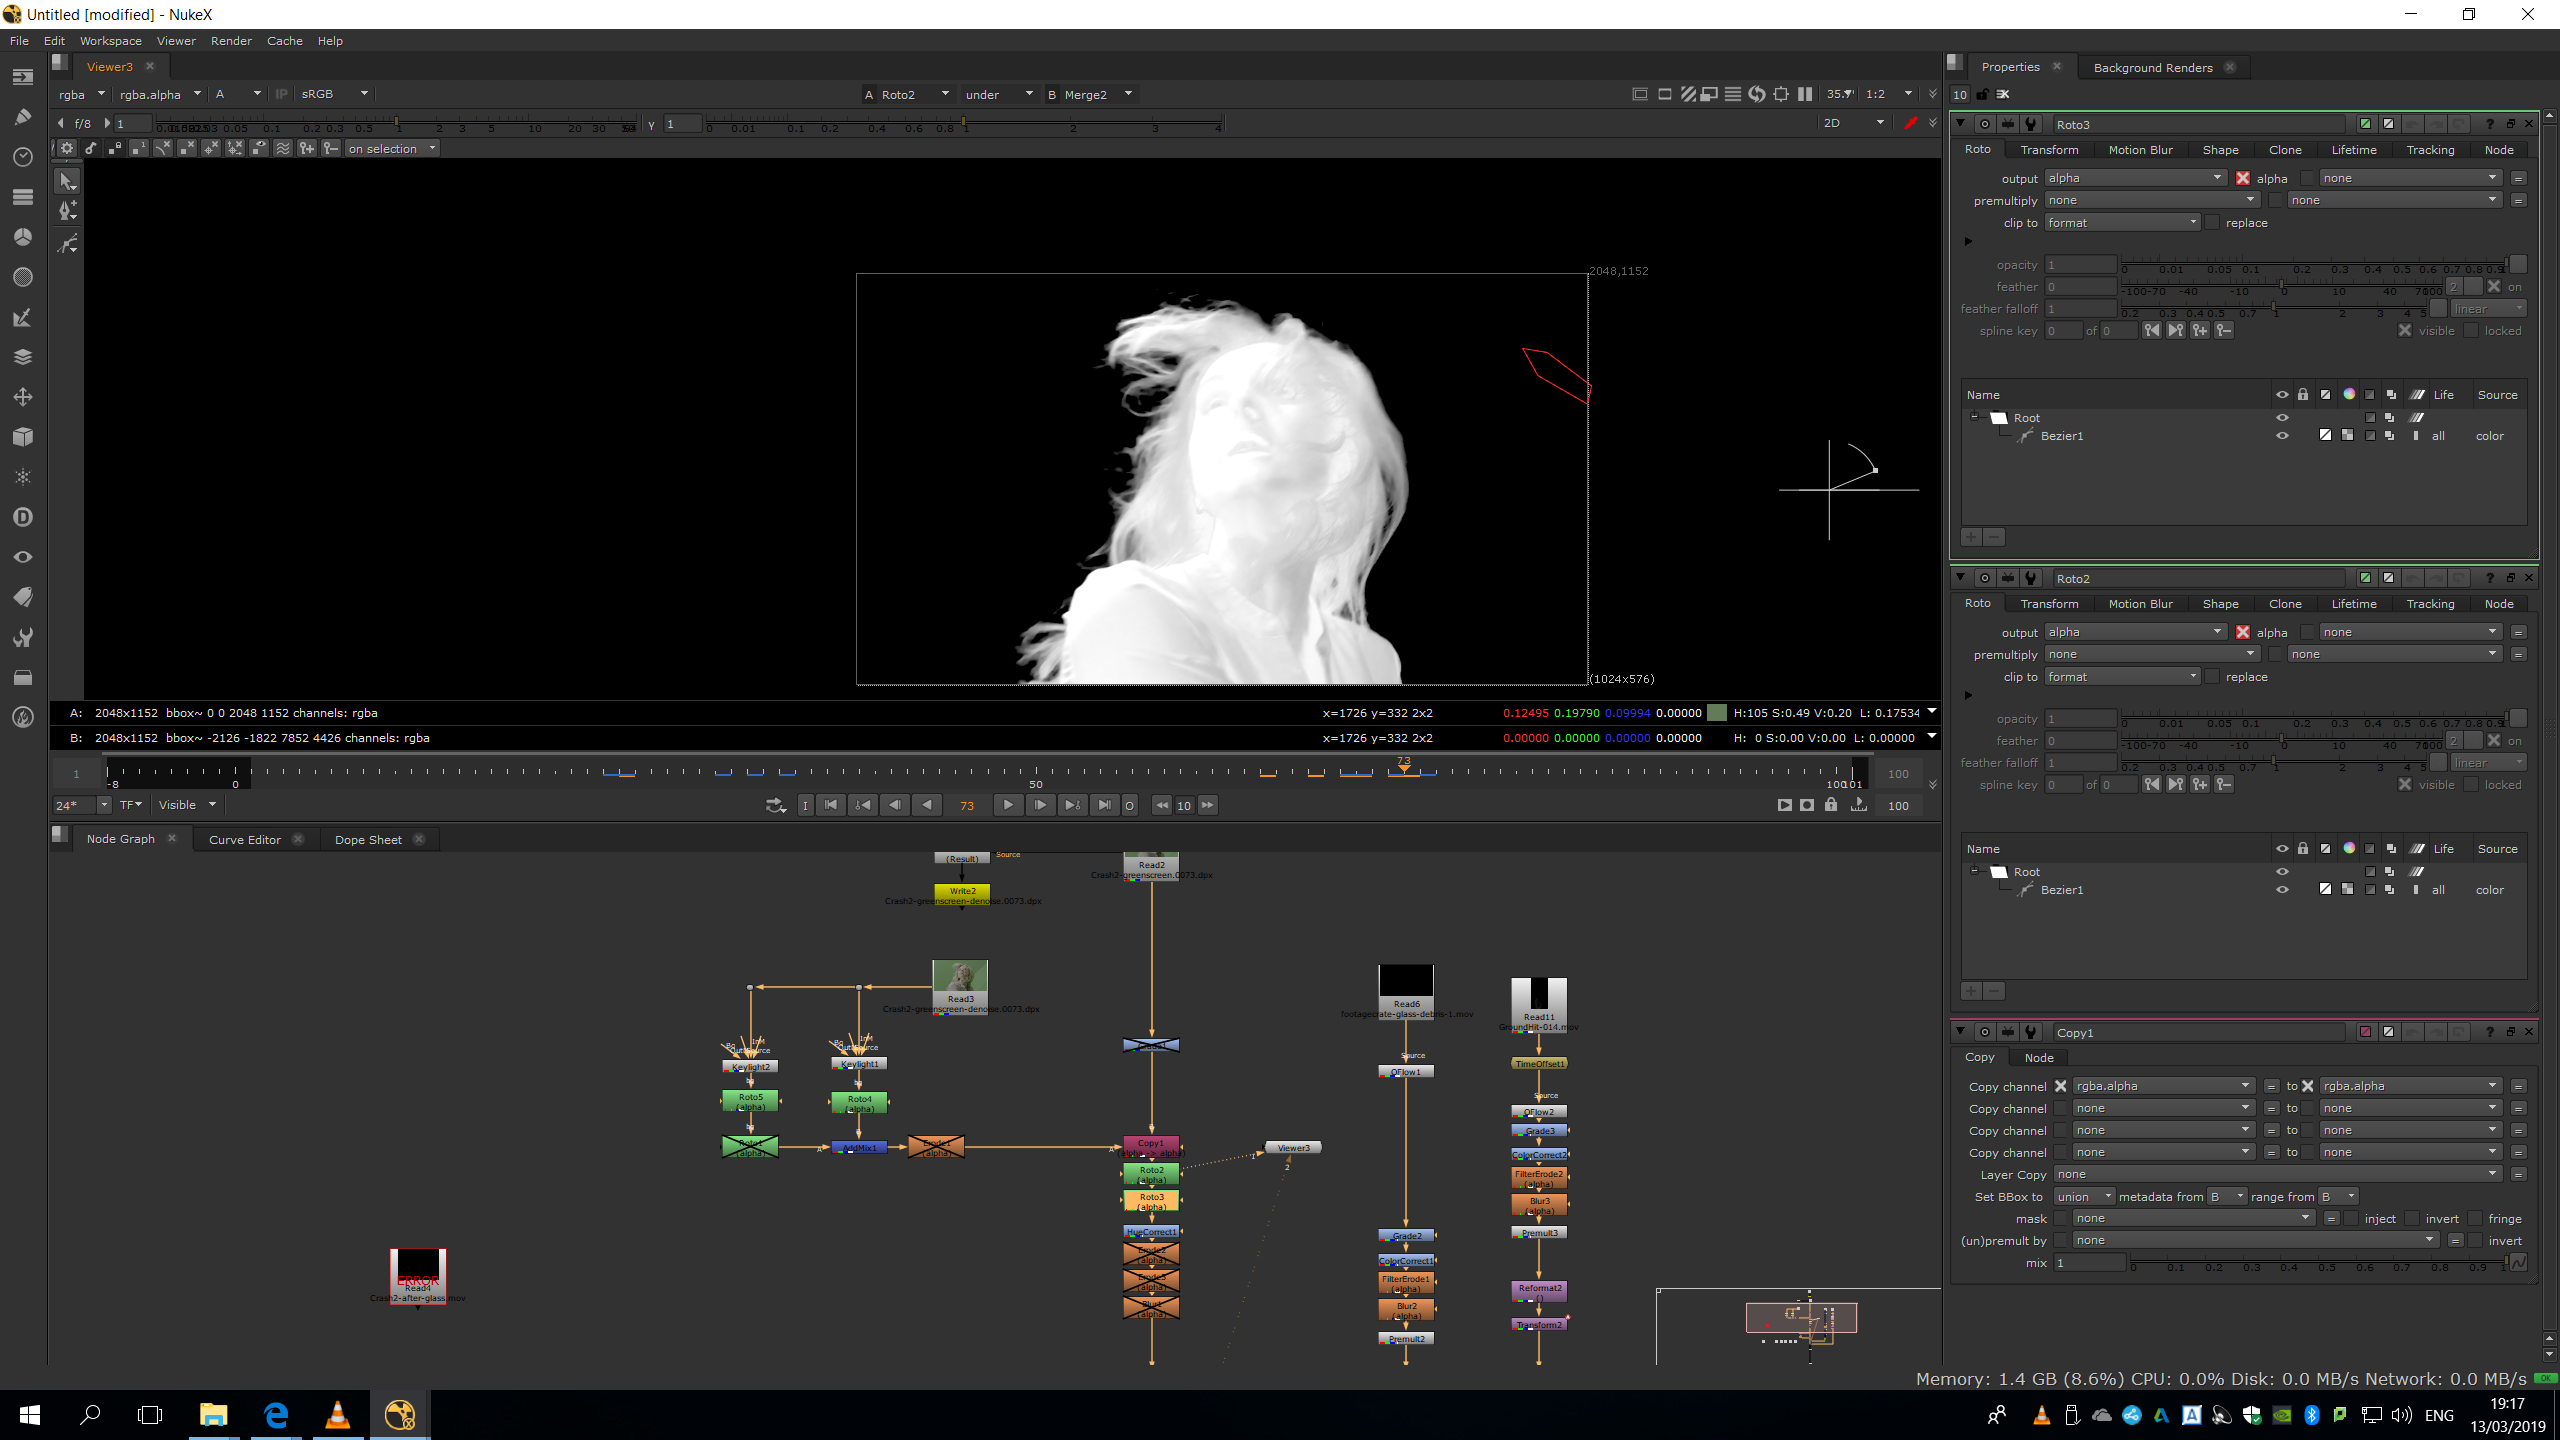Viewport: 2560px width, 1440px height.
Task: Open the Render menu
Action: [x=231, y=41]
